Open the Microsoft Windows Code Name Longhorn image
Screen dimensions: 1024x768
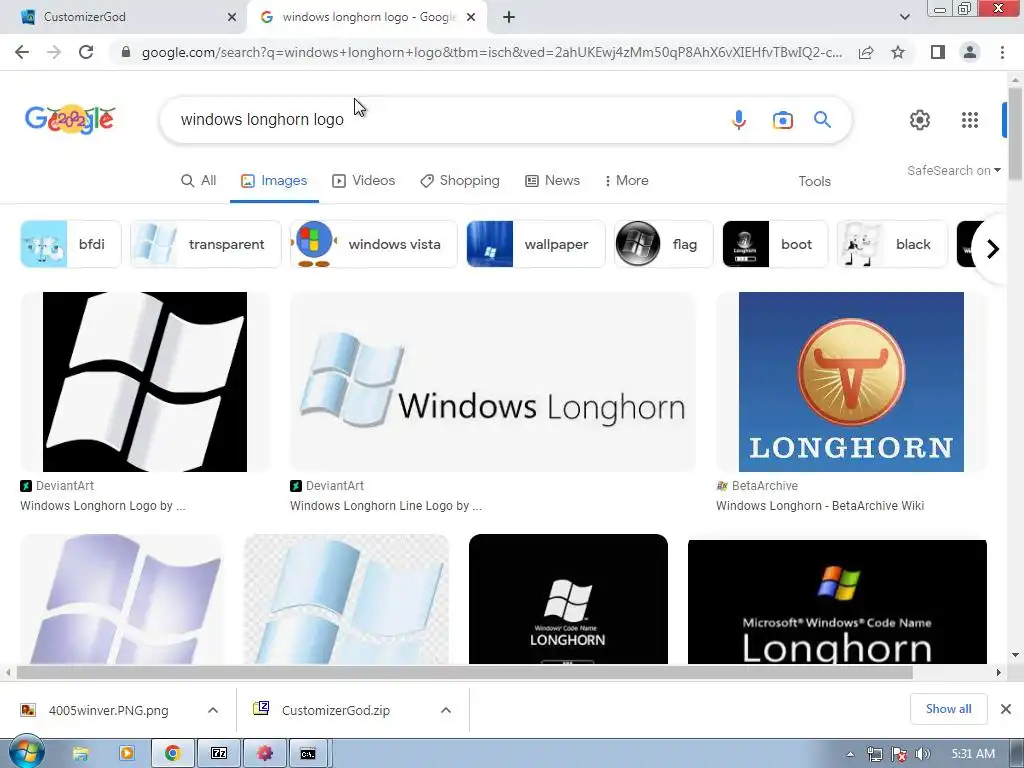click(x=837, y=601)
